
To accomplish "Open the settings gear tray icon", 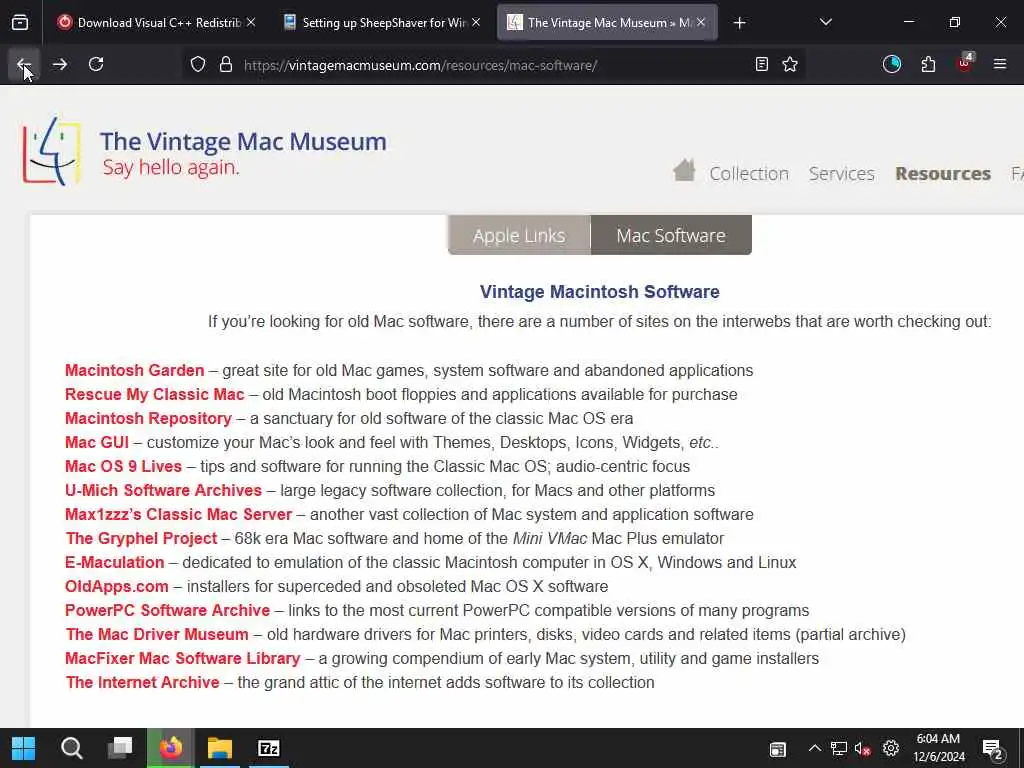I will point(891,748).
